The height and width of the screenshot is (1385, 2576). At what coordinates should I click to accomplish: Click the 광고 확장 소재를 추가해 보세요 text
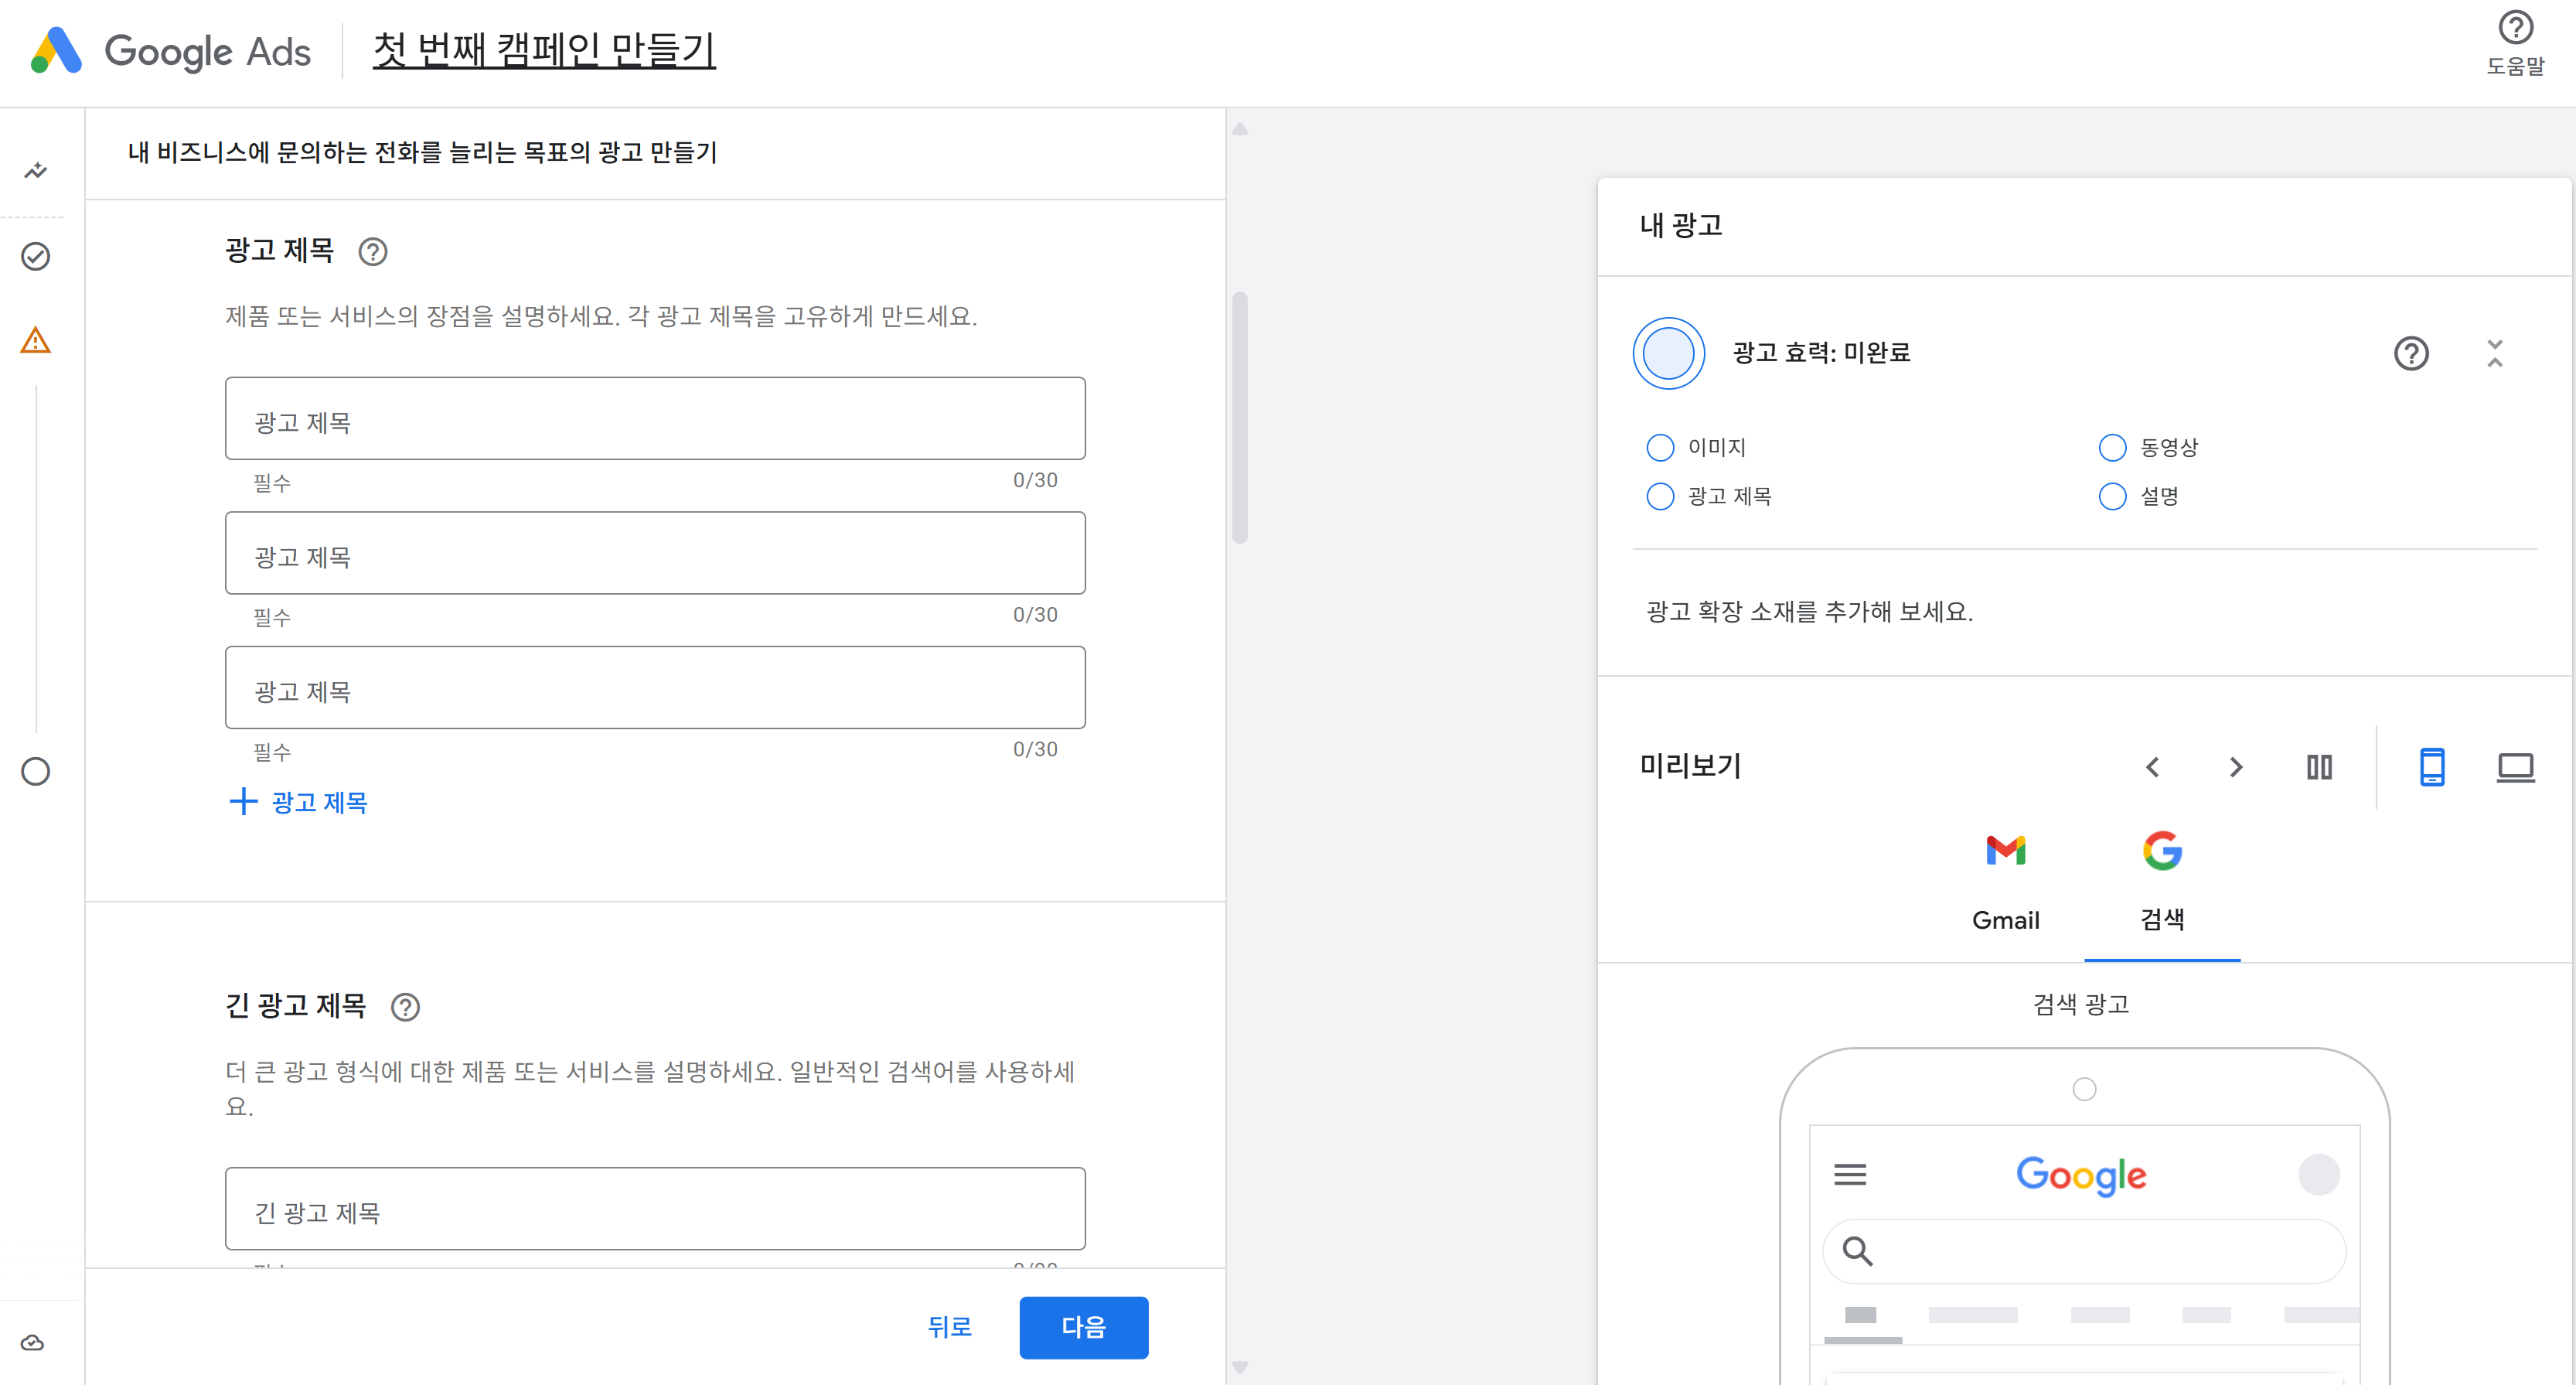click(1810, 611)
